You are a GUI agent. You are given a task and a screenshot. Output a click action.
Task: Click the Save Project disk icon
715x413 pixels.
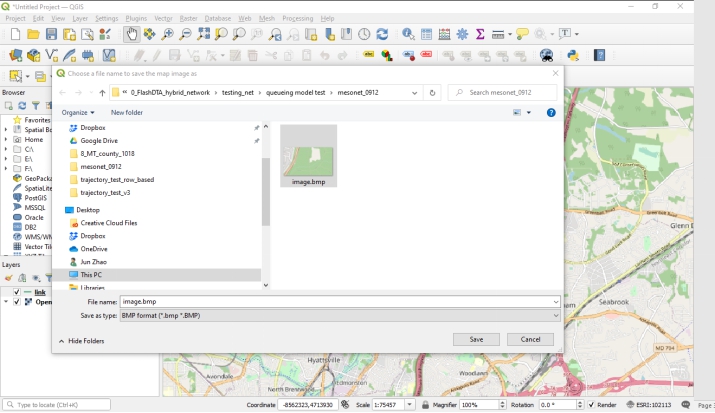51,34
